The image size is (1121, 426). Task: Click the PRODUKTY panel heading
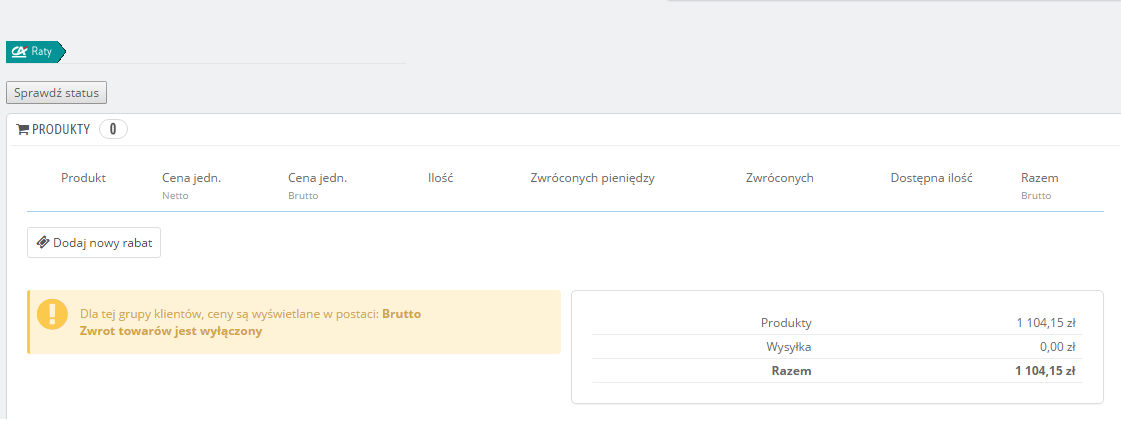(61, 130)
